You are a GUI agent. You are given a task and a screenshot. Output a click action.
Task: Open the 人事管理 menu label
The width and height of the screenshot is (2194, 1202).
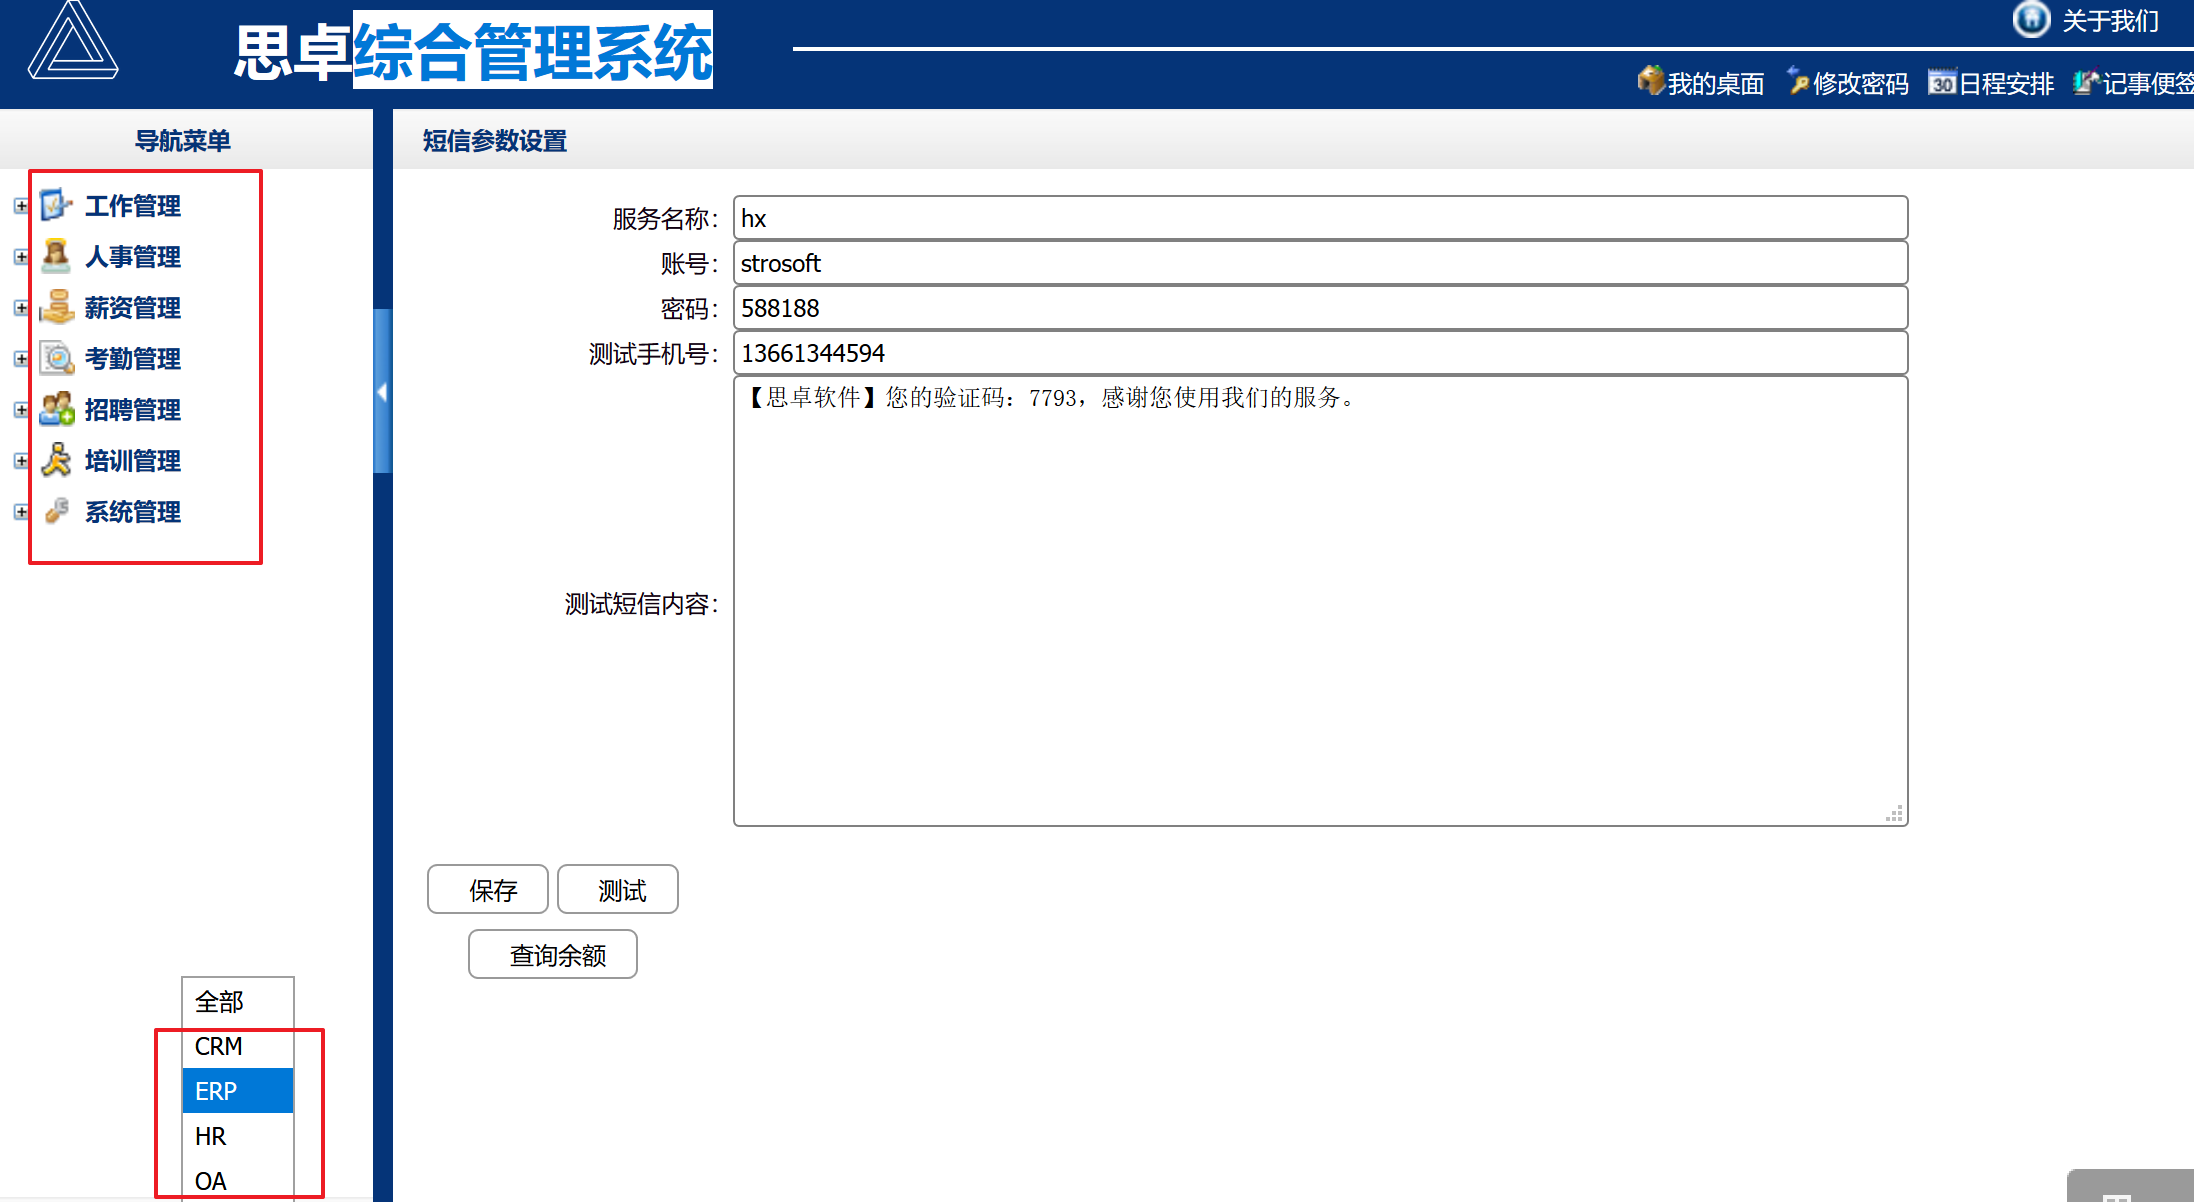point(133,257)
